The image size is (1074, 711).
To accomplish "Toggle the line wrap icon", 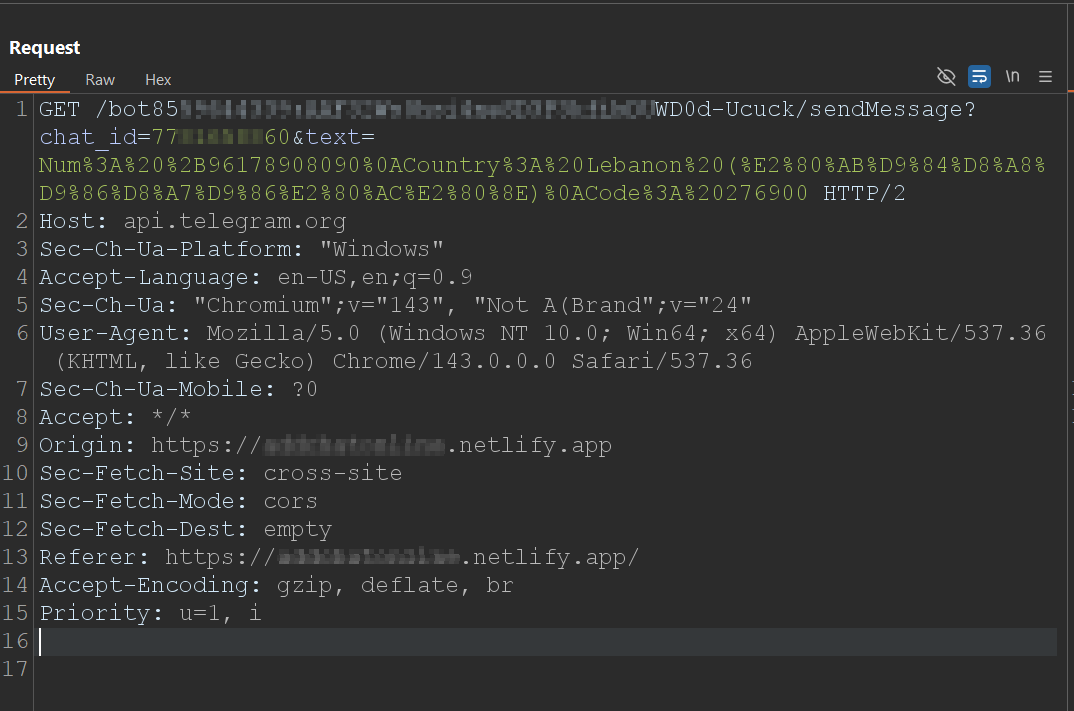I will pos(979,77).
